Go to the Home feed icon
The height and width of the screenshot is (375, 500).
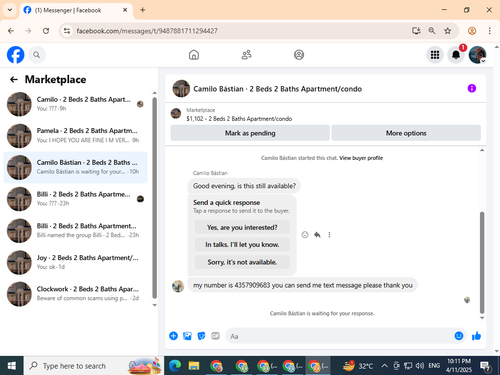(194, 55)
